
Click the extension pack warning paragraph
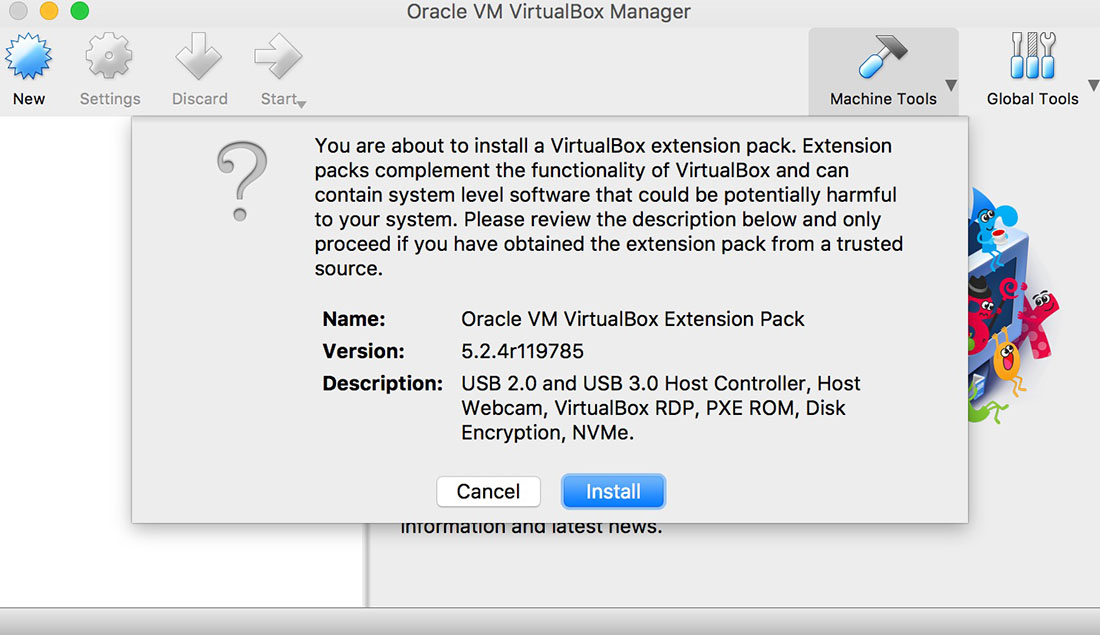(x=608, y=207)
